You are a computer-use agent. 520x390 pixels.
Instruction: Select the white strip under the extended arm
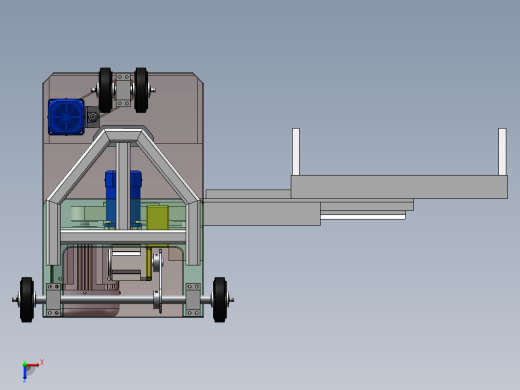(x=363, y=217)
